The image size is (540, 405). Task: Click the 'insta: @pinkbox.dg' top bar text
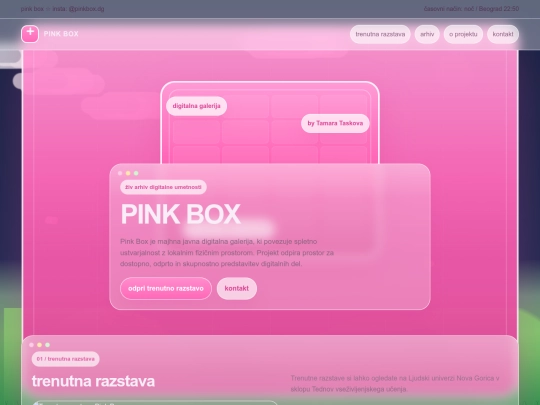[78, 9]
